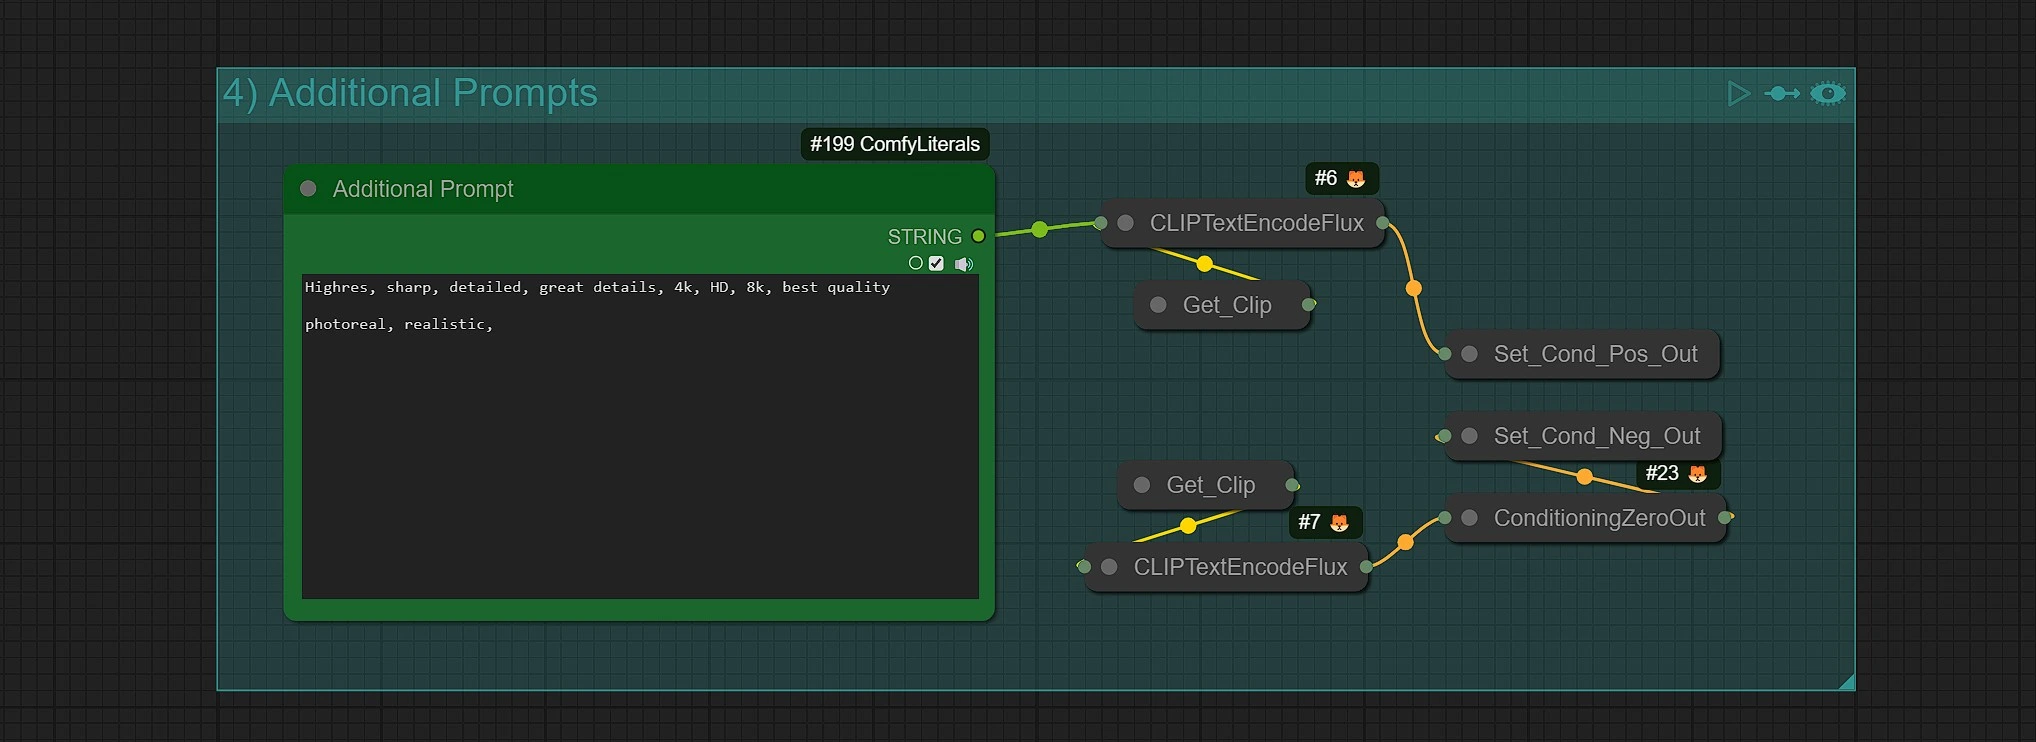Collapse the Additional Prompt node via its title dot

click(x=308, y=189)
